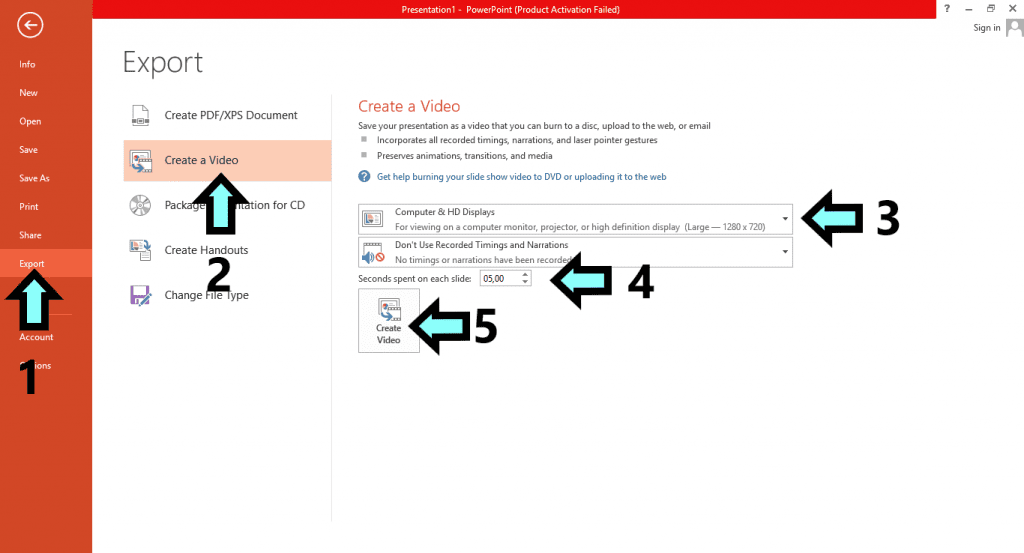
Task: Choose Save As in the sidebar
Action: [34, 178]
